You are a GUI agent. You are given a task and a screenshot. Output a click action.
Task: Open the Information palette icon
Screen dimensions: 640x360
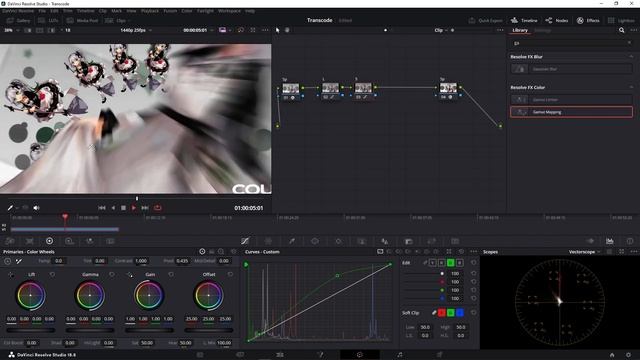pyautogui.click(x=630, y=241)
